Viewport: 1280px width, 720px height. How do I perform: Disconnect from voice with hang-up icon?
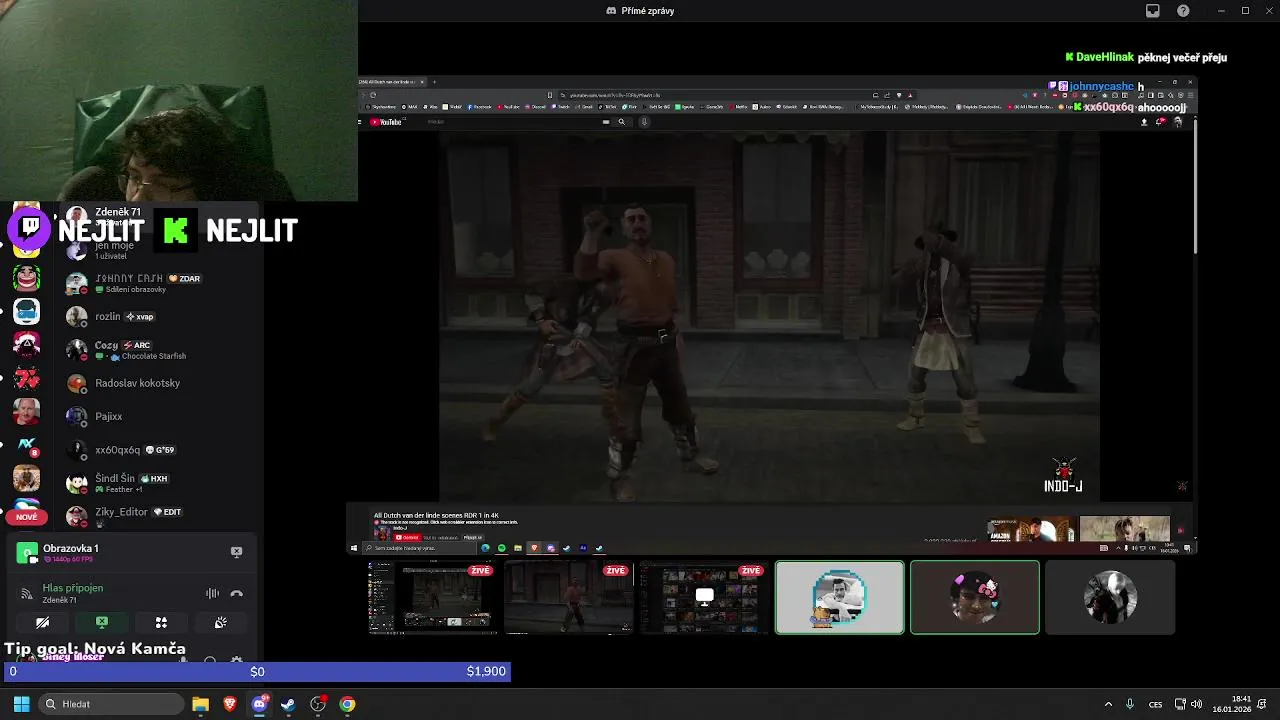[236, 593]
